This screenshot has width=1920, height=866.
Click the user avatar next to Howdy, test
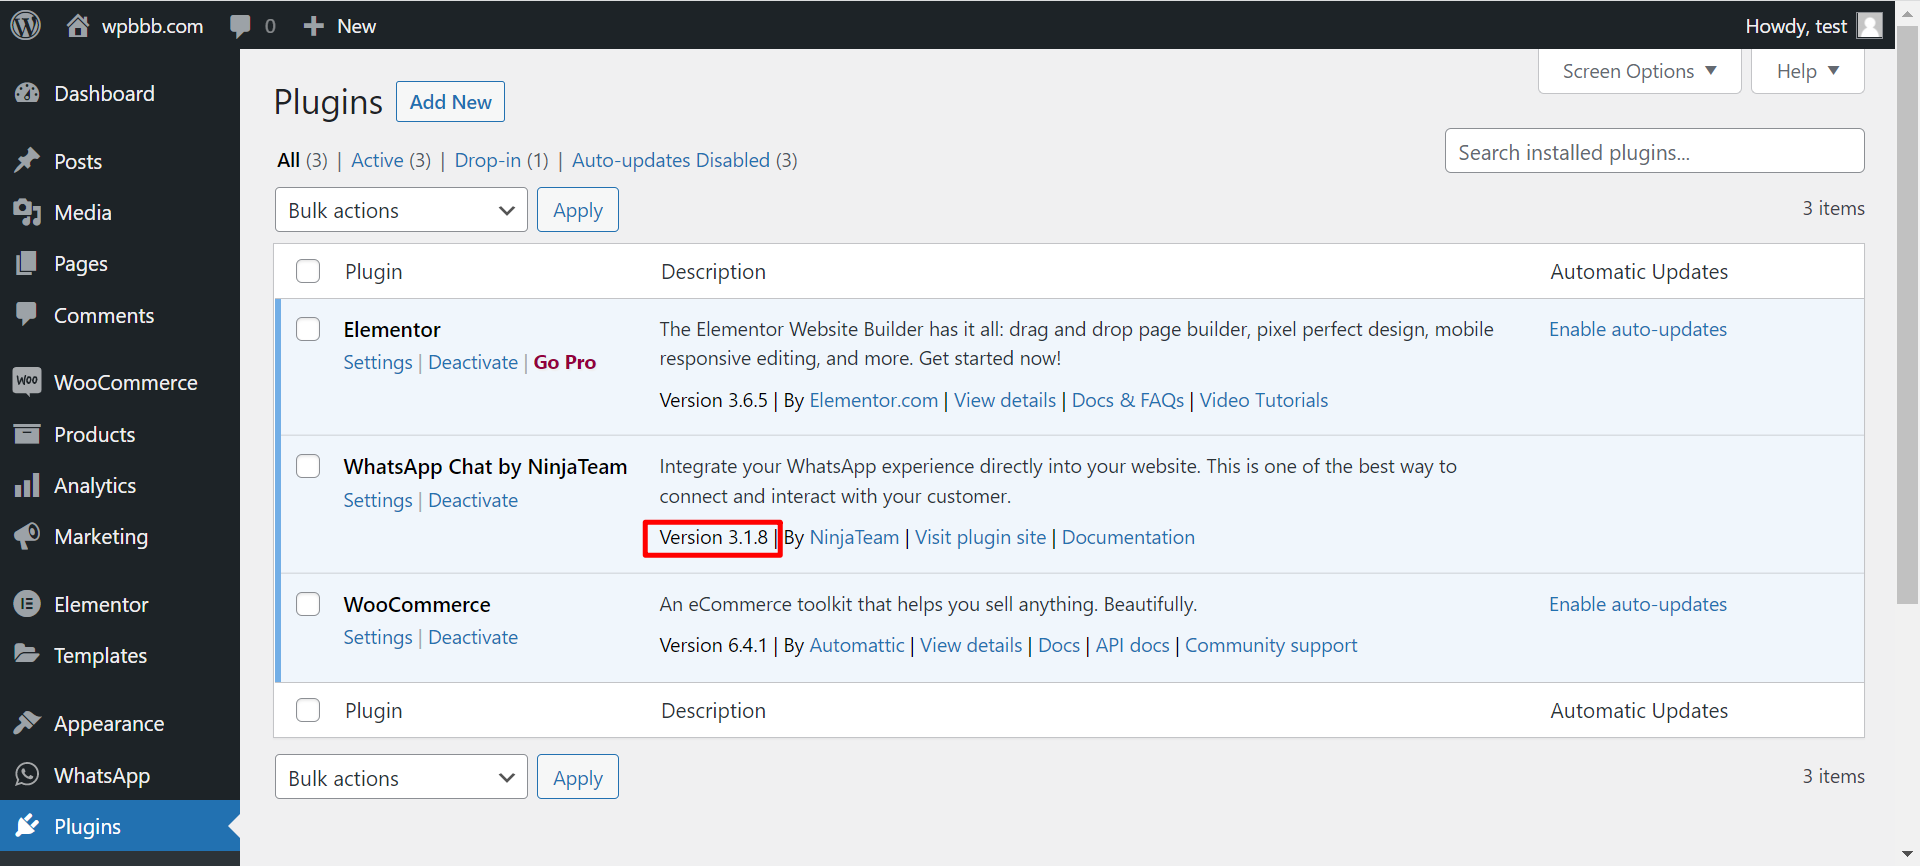click(1869, 26)
